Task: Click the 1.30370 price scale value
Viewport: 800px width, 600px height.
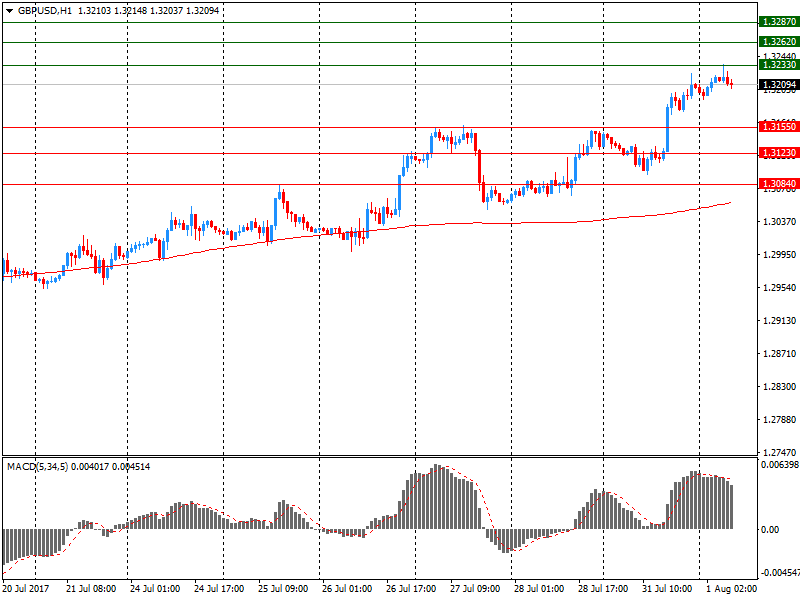Action: (x=779, y=221)
